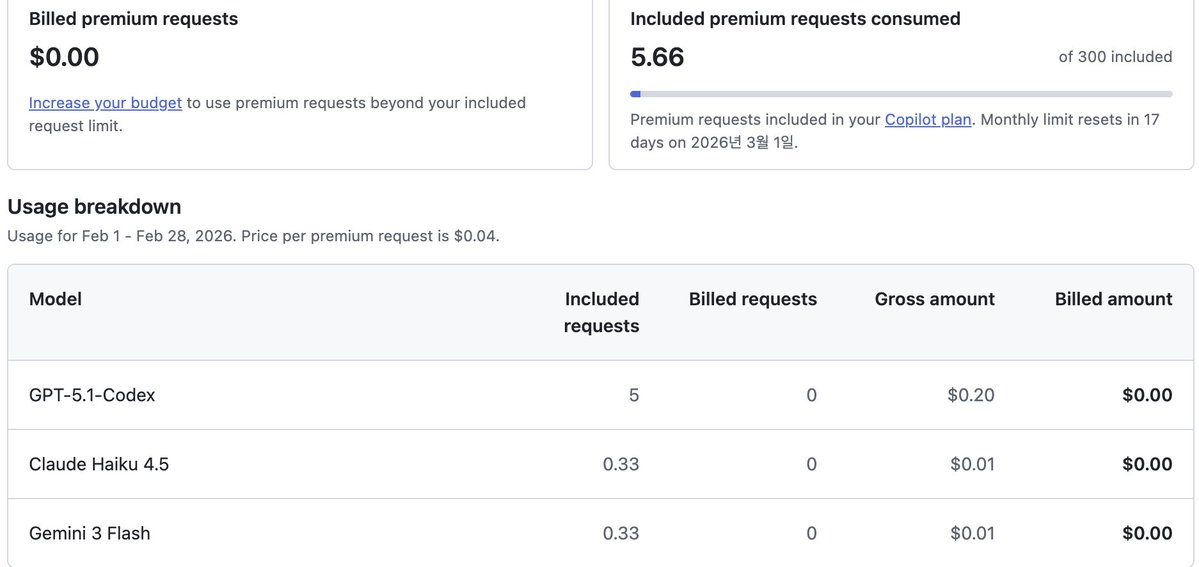The image size is (1199, 567).
Task: Select the Gemini 3 Flash row
Action: 90,533
